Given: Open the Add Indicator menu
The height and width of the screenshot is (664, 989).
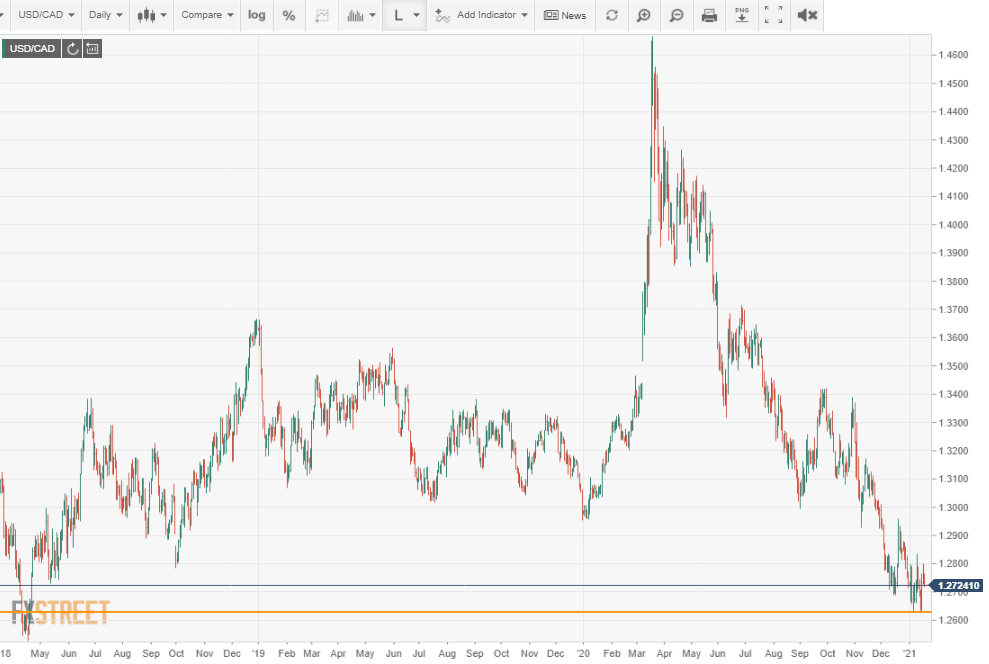Looking at the screenshot, I should click(481, 15).
